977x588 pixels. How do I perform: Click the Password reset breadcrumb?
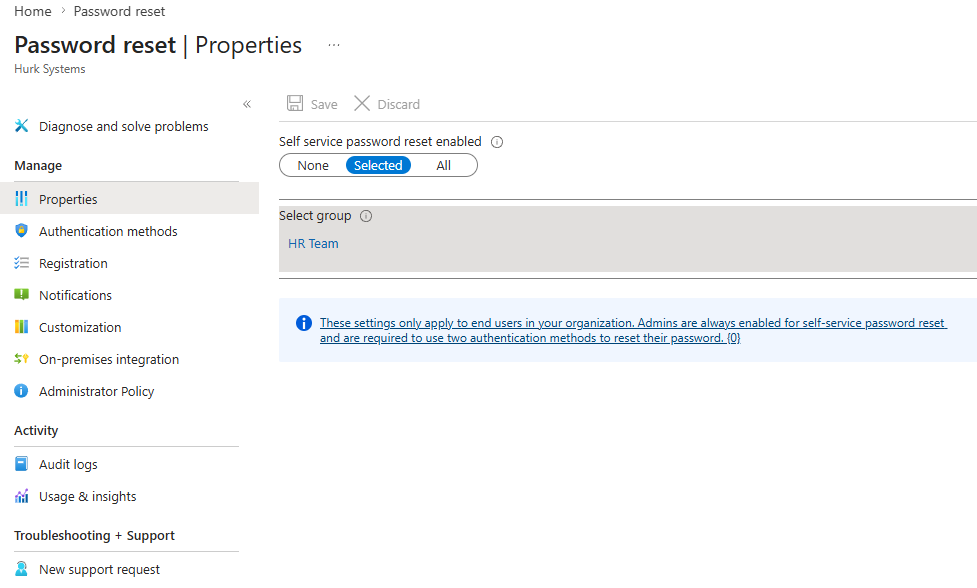coord(119,11)
